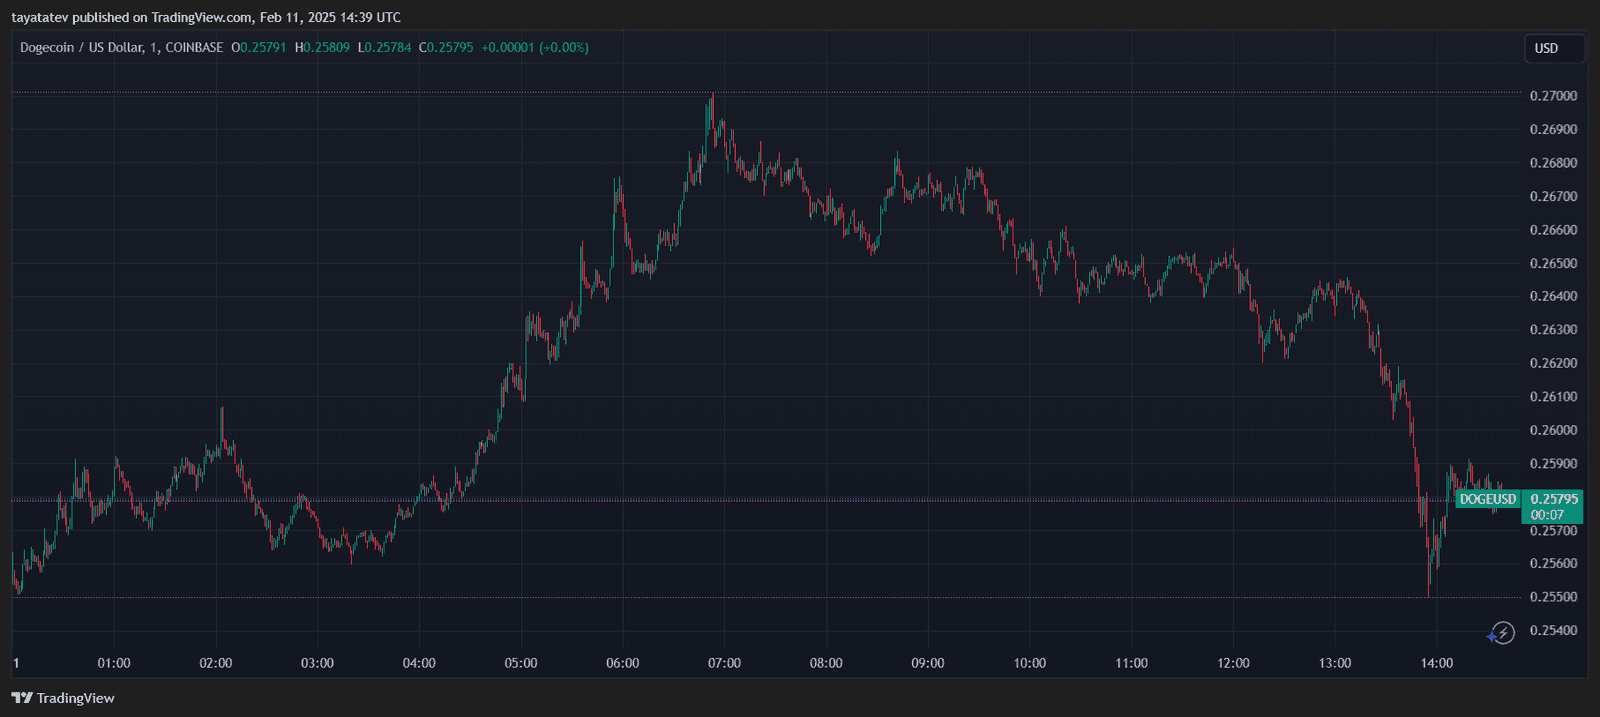Click the 0.26400 price axis label

[1553, 296]
